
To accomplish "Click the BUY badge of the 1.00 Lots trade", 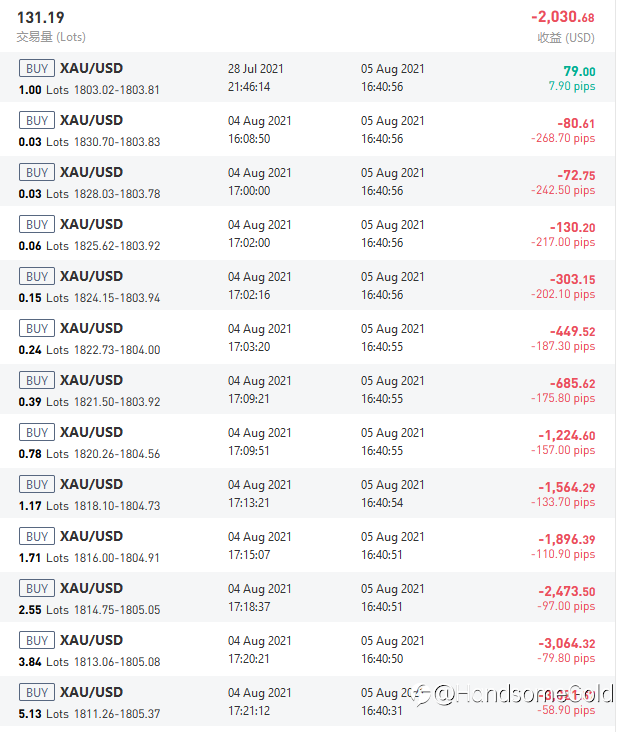I will (x=37, y=68).
